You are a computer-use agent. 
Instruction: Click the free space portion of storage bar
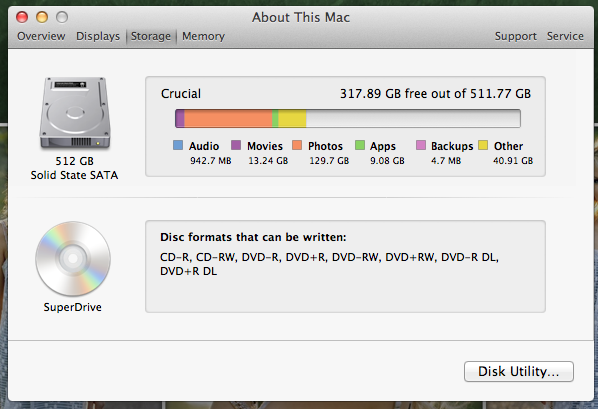[x=413, y=119]
